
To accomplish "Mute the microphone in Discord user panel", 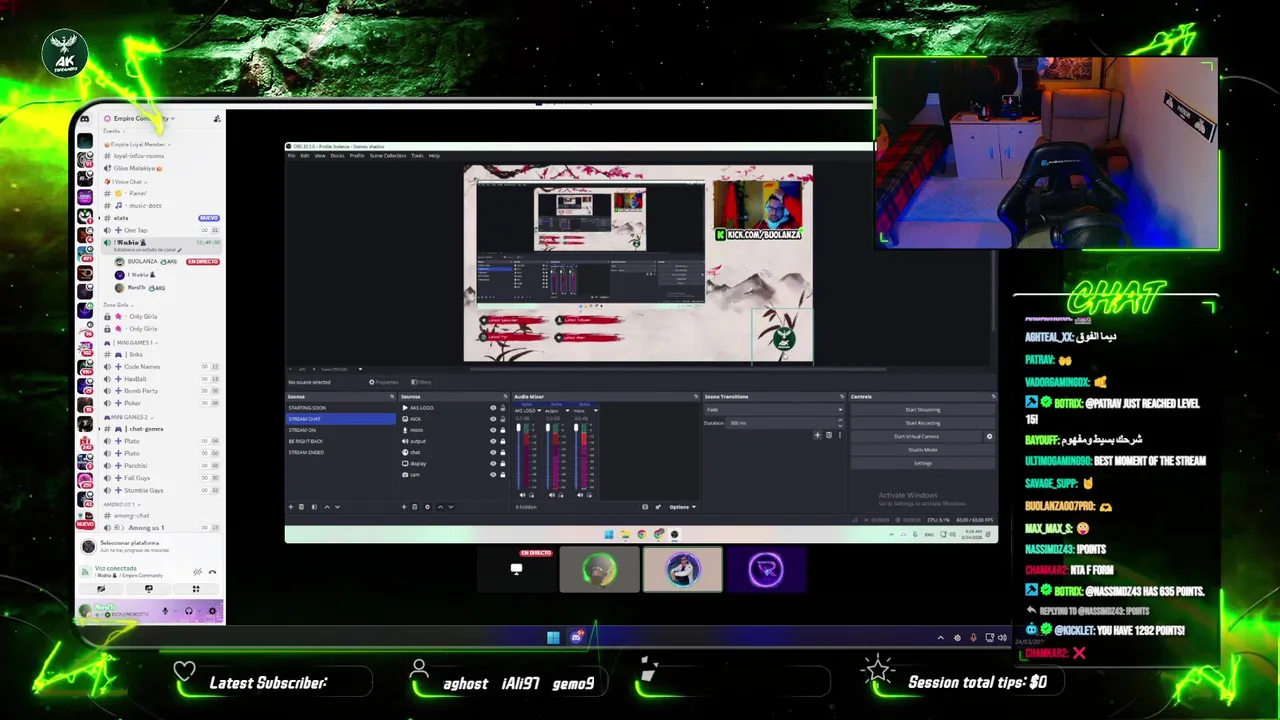I will (x=166, y=611).
